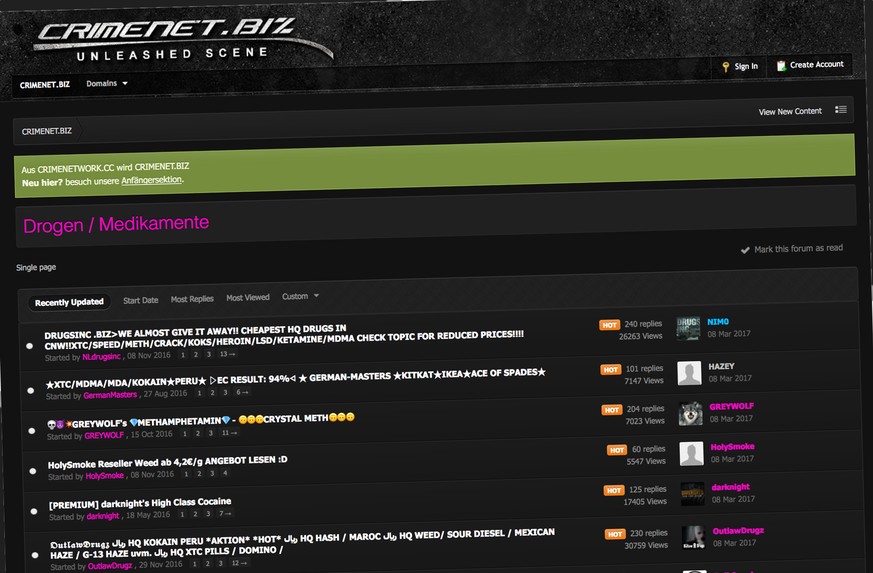Click the clipboard icon beside Create Account
The height and width of the screenshot is (573, 873).
point(781,65)
